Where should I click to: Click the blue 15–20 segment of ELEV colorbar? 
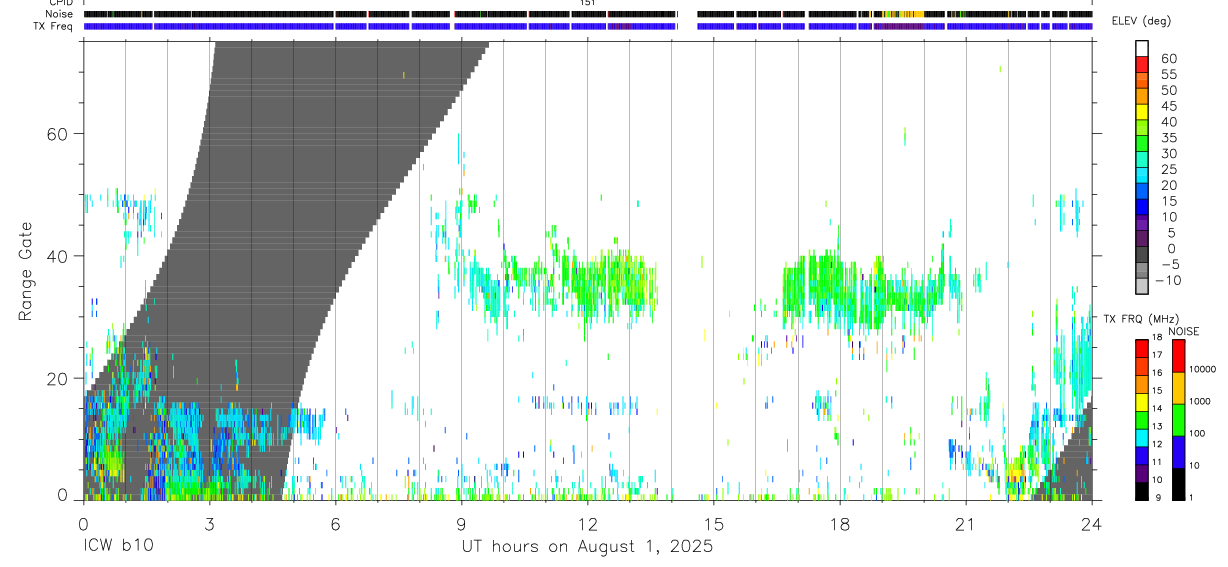[1142, 193]
